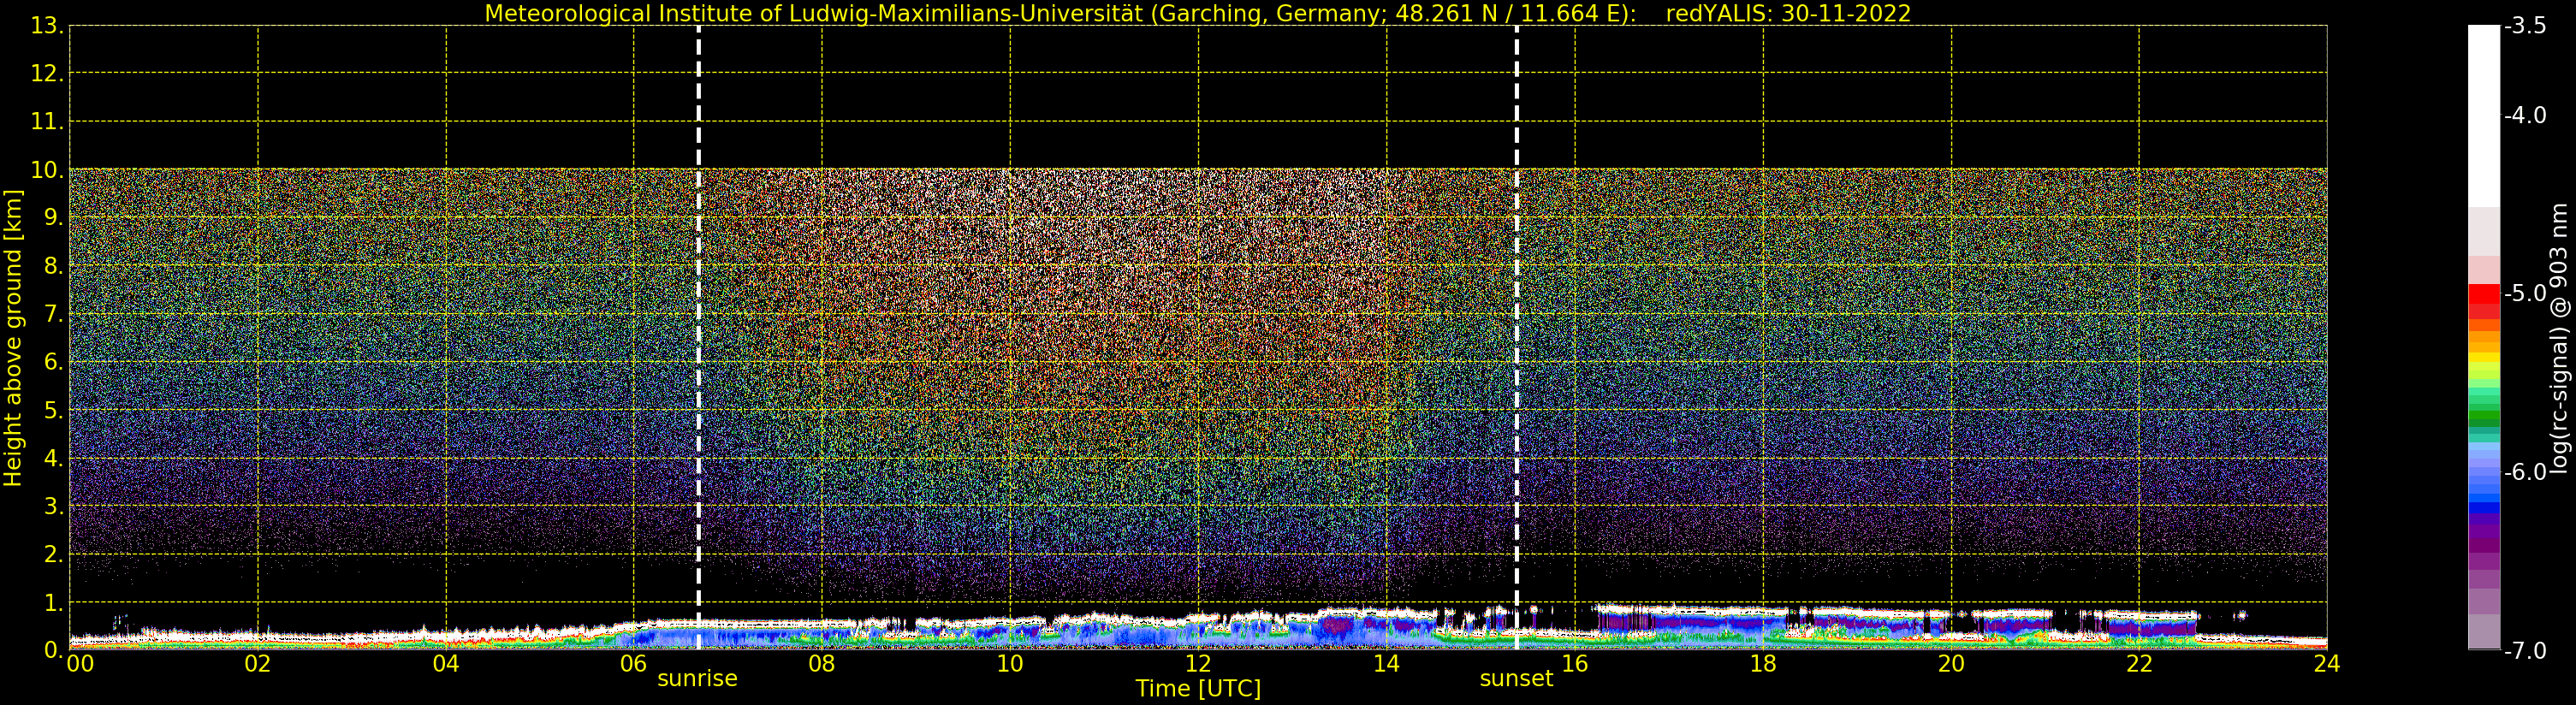Click the time axis tick '02'
The image size is (2576, 705).
[258, 663]
